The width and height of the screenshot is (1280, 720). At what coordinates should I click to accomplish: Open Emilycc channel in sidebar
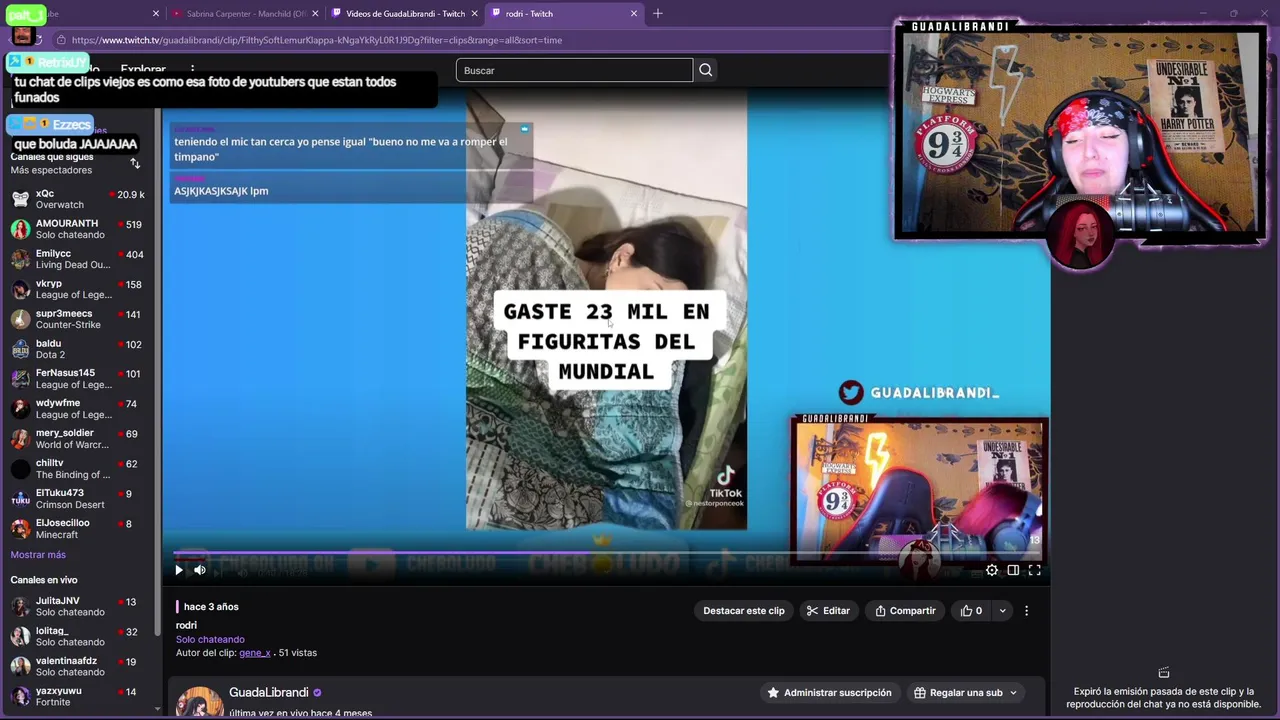(x=78, y=259)
